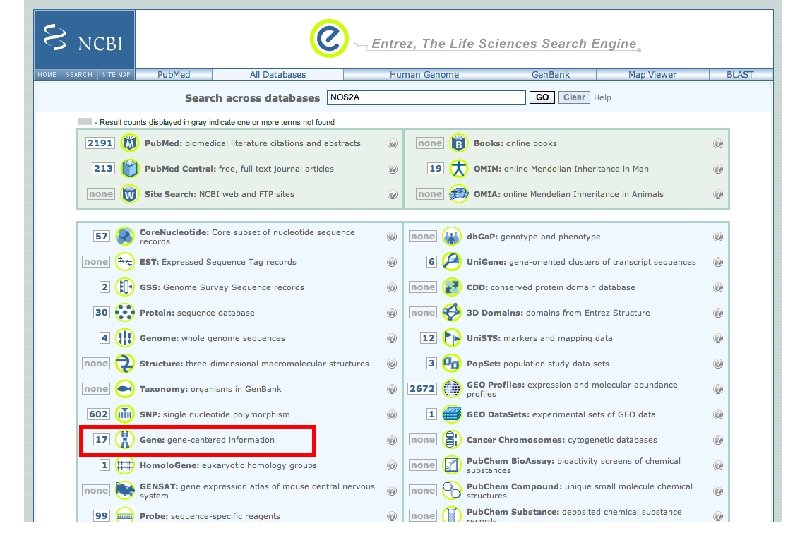Open the 2191 PubMed results count
This screenshot has height=540, width=810.
[100, 143]
